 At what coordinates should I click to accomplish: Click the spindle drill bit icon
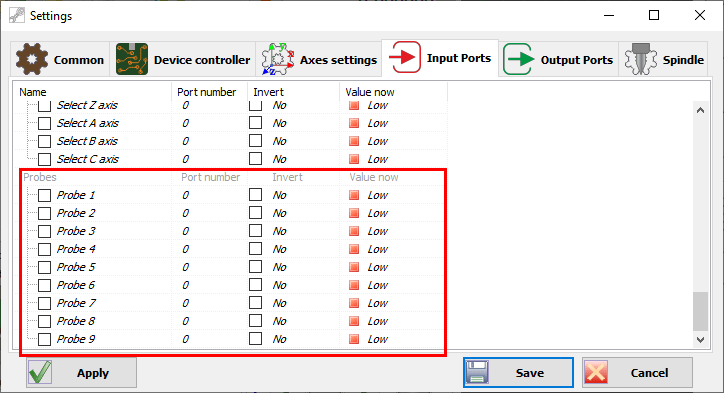pyautogui.click(x=640, y=59)
